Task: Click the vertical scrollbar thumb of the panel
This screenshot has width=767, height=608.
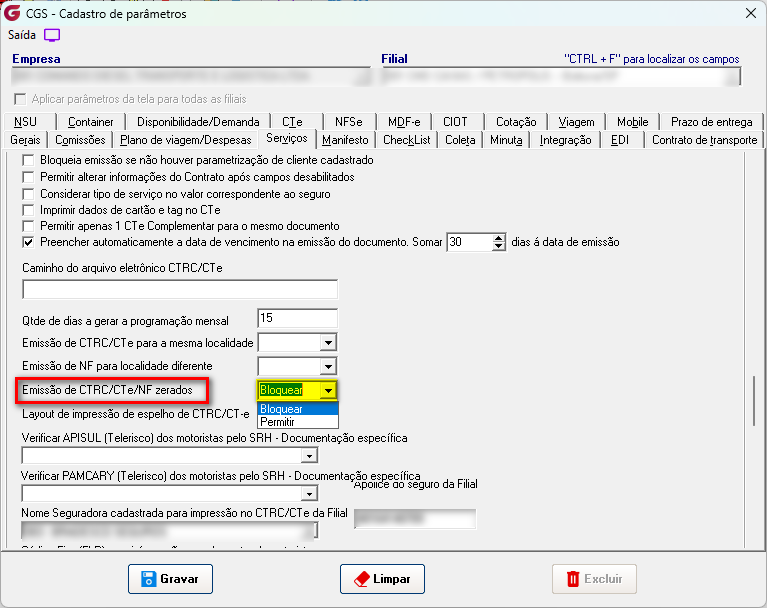Action: point(753,400)
